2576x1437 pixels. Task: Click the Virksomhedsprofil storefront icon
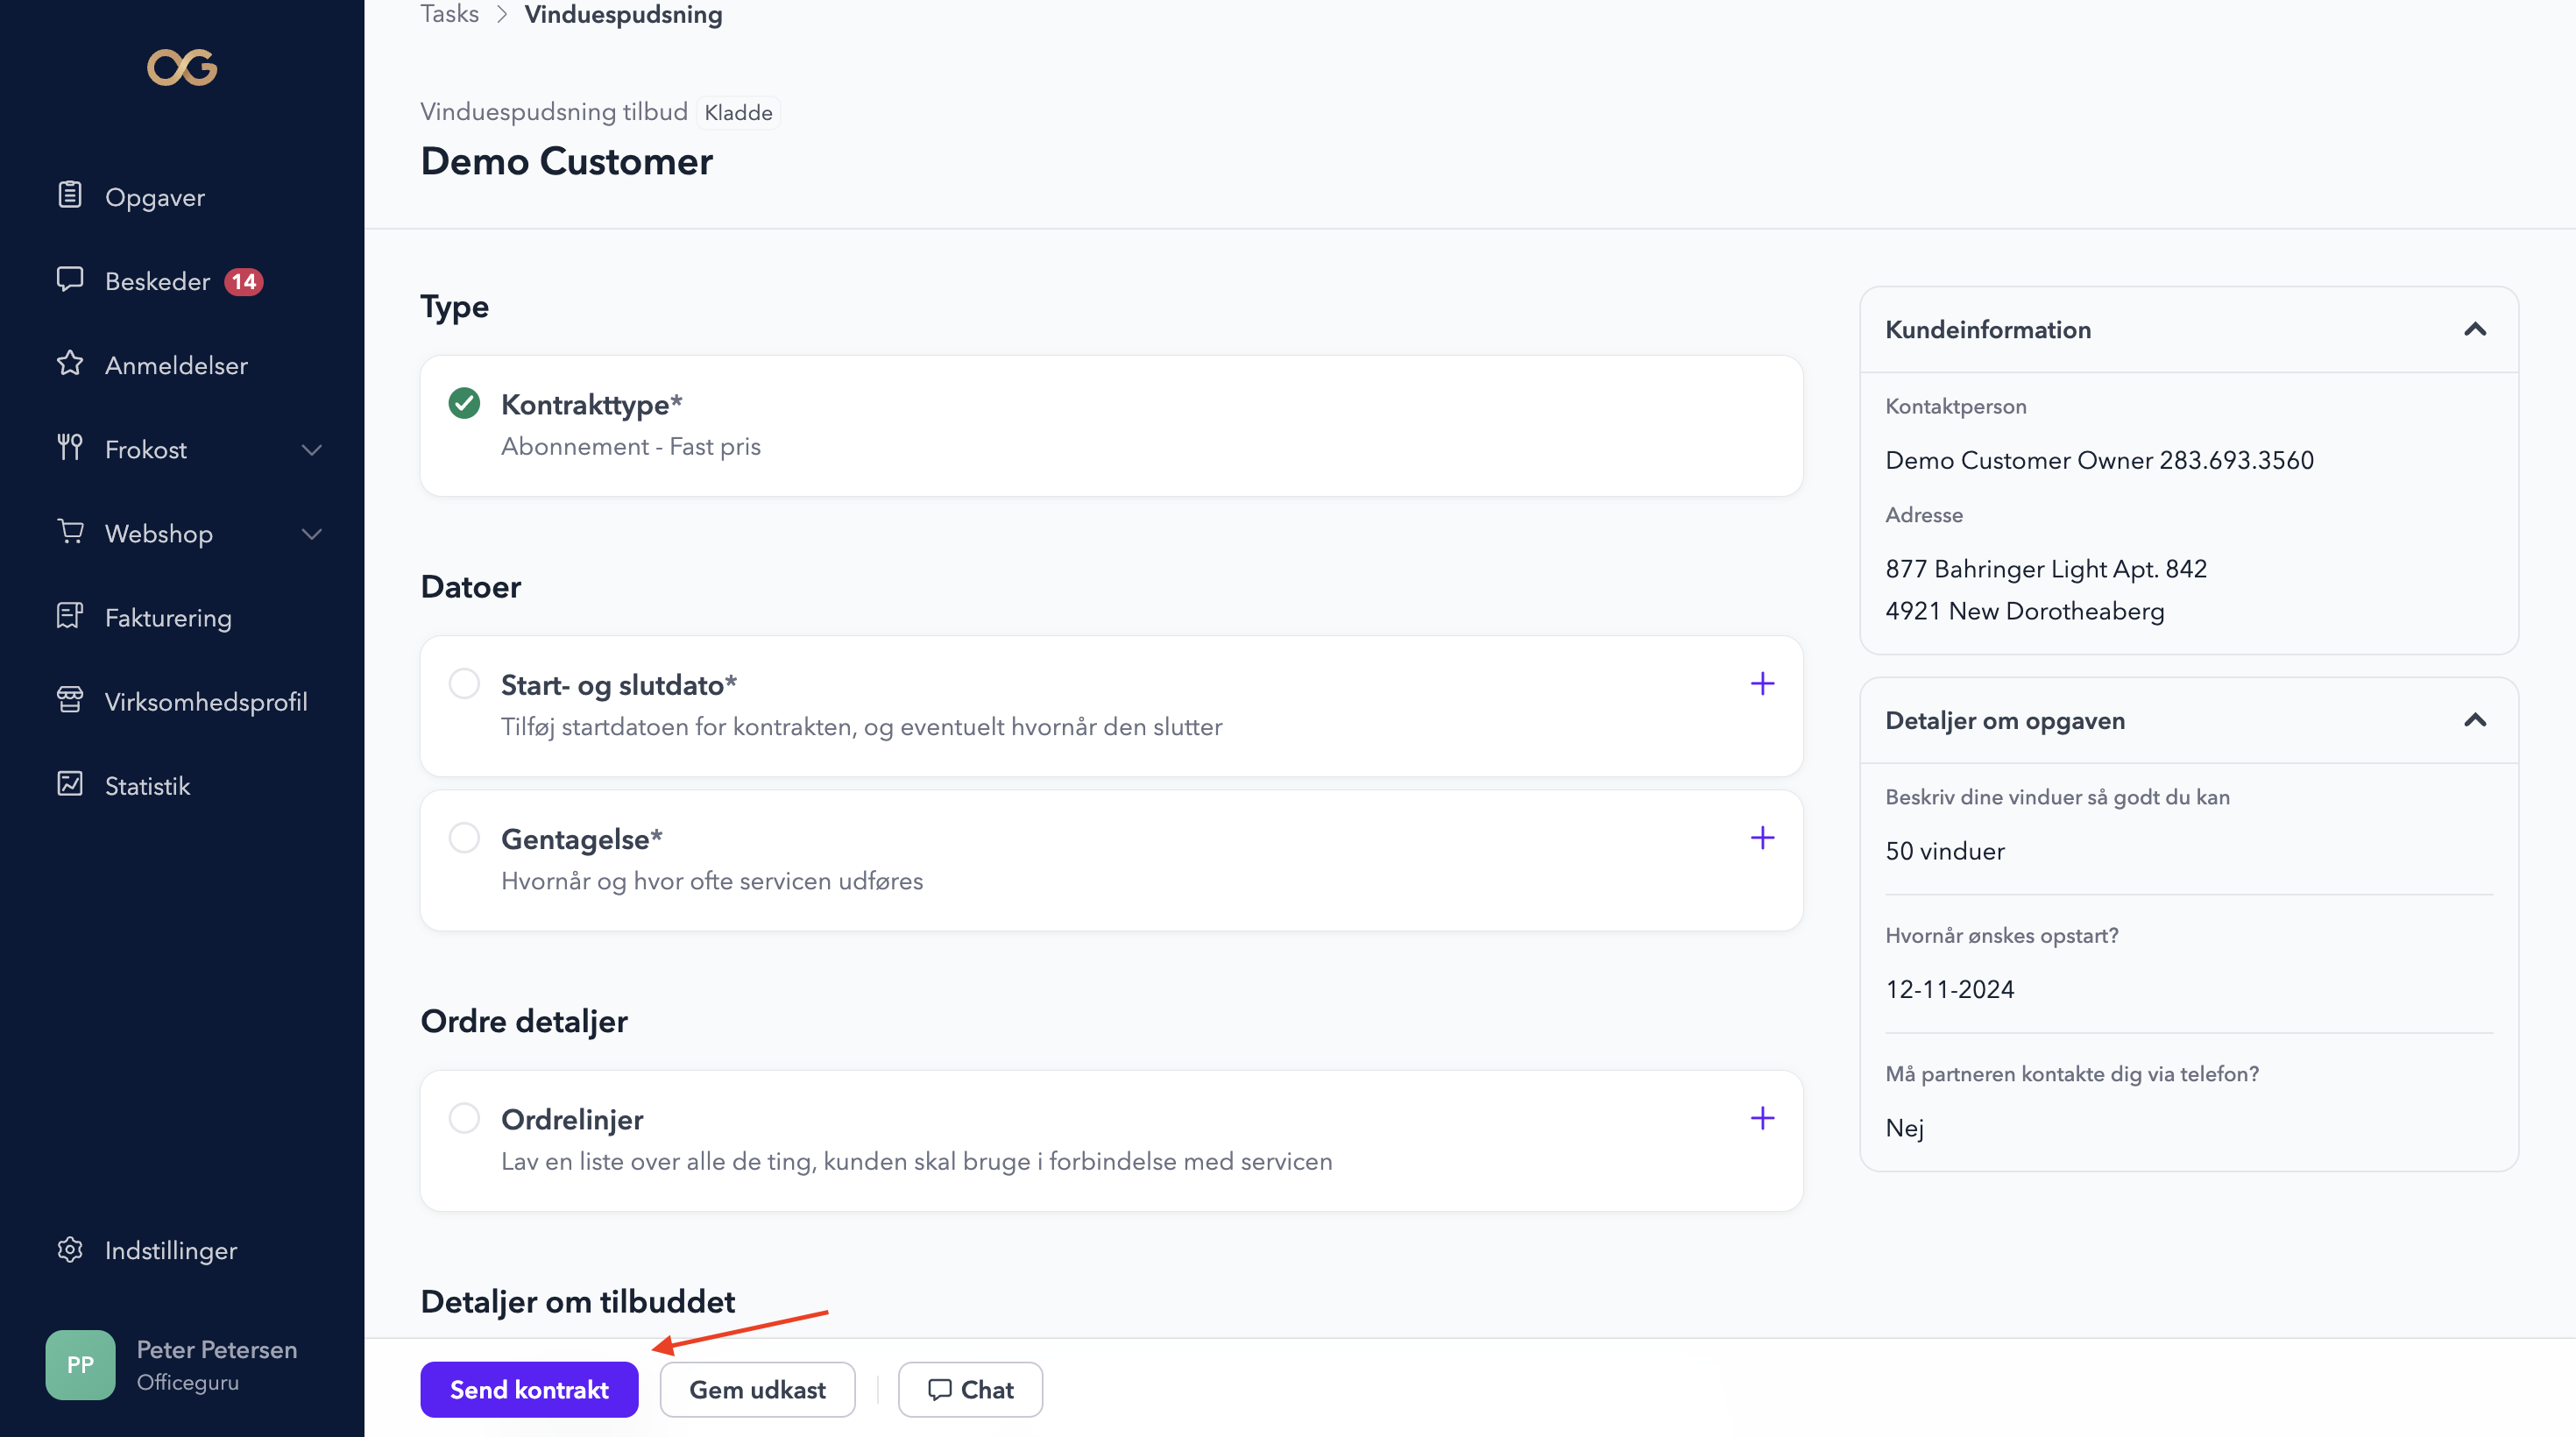[69, 700]
